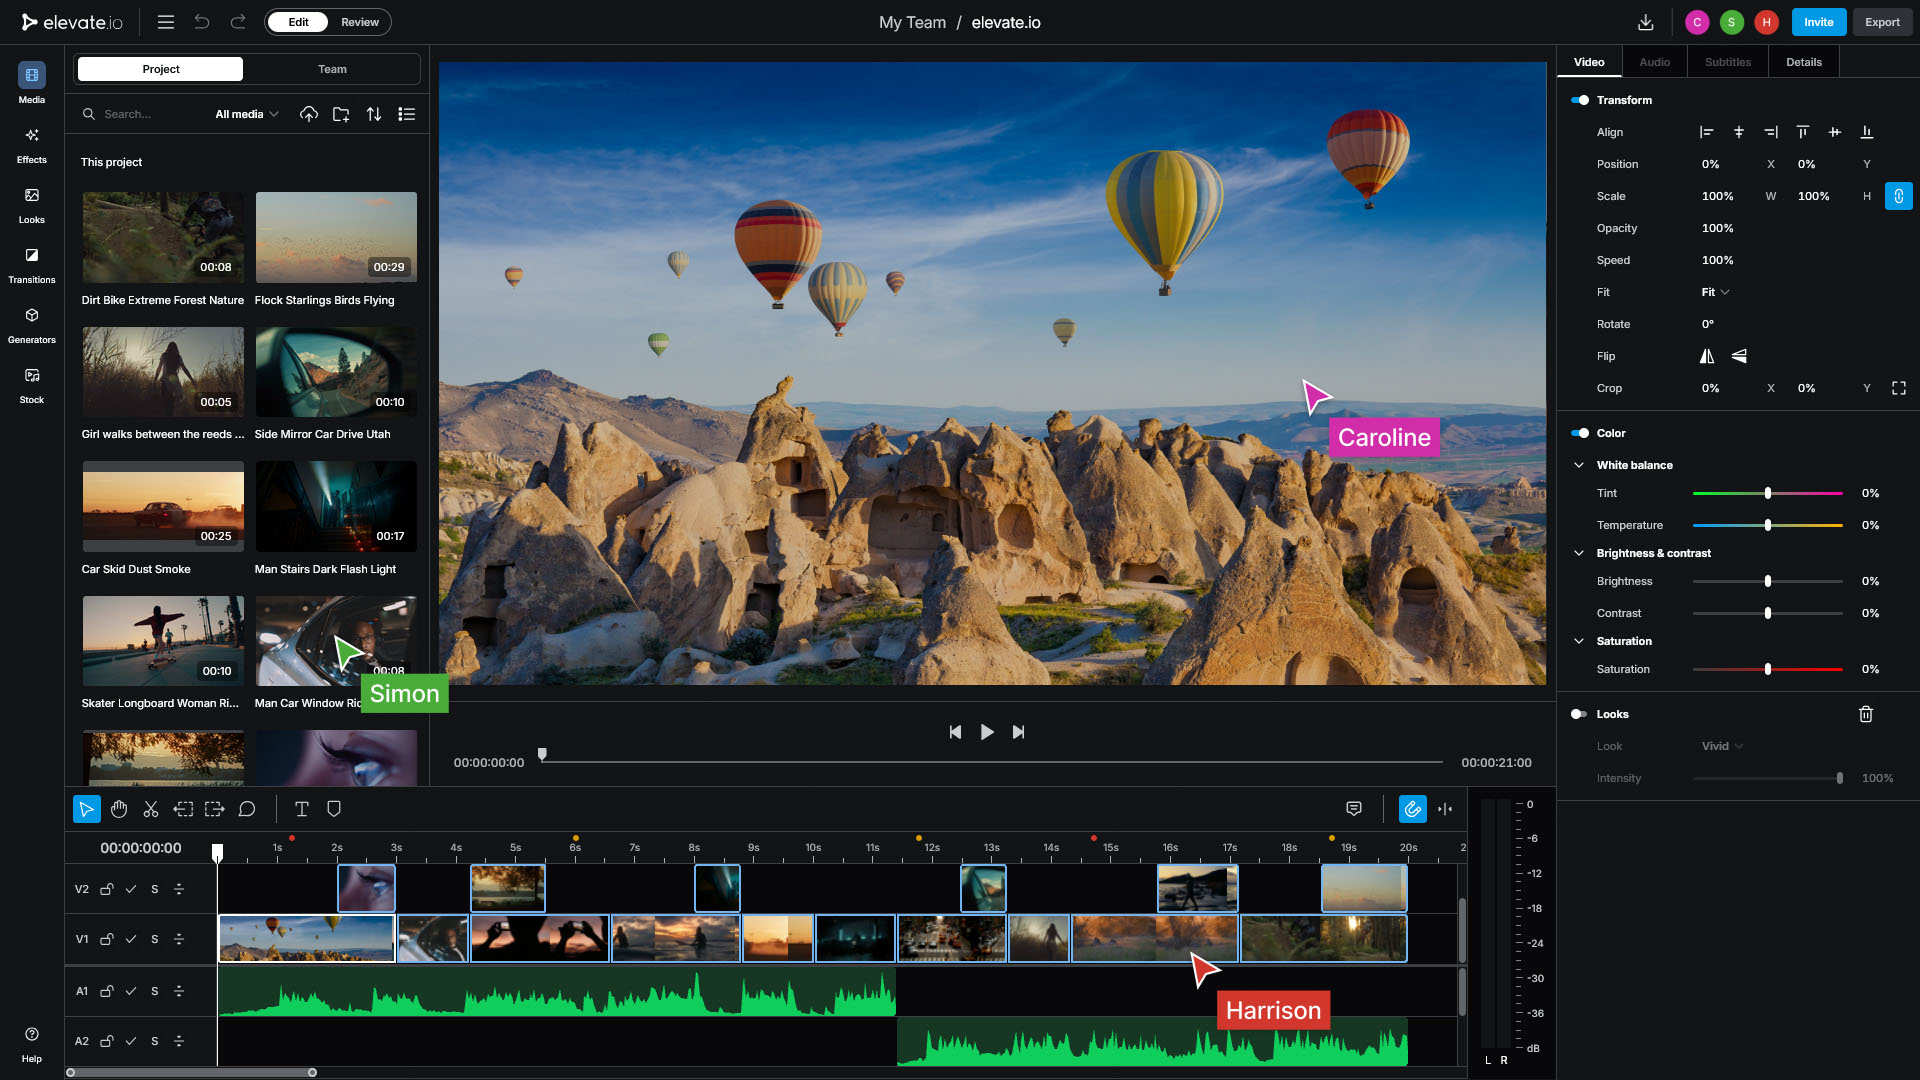1920x1080 pixels.
Task: Select the text tool in timeline toolbar
Action: (301, 809)
